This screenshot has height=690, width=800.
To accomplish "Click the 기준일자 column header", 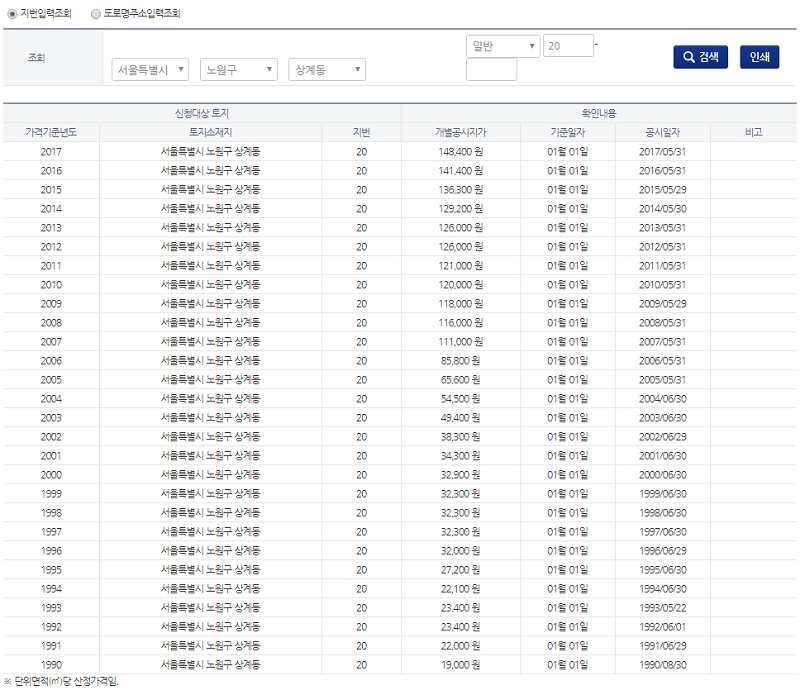I will [x=567, y=132].
